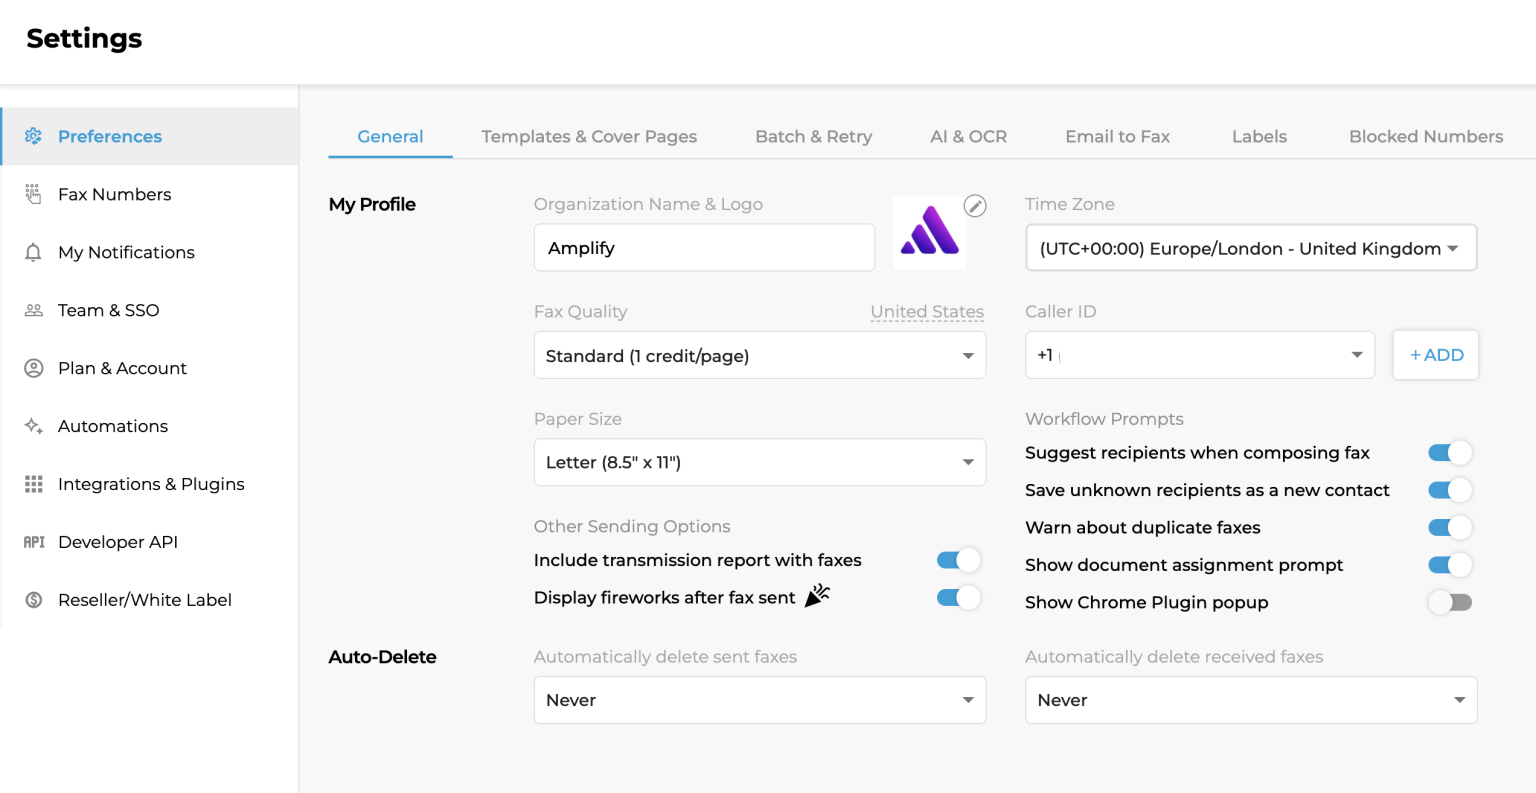
Task: Click the My Notifications bell icon
Action: (x=33, y=252)
